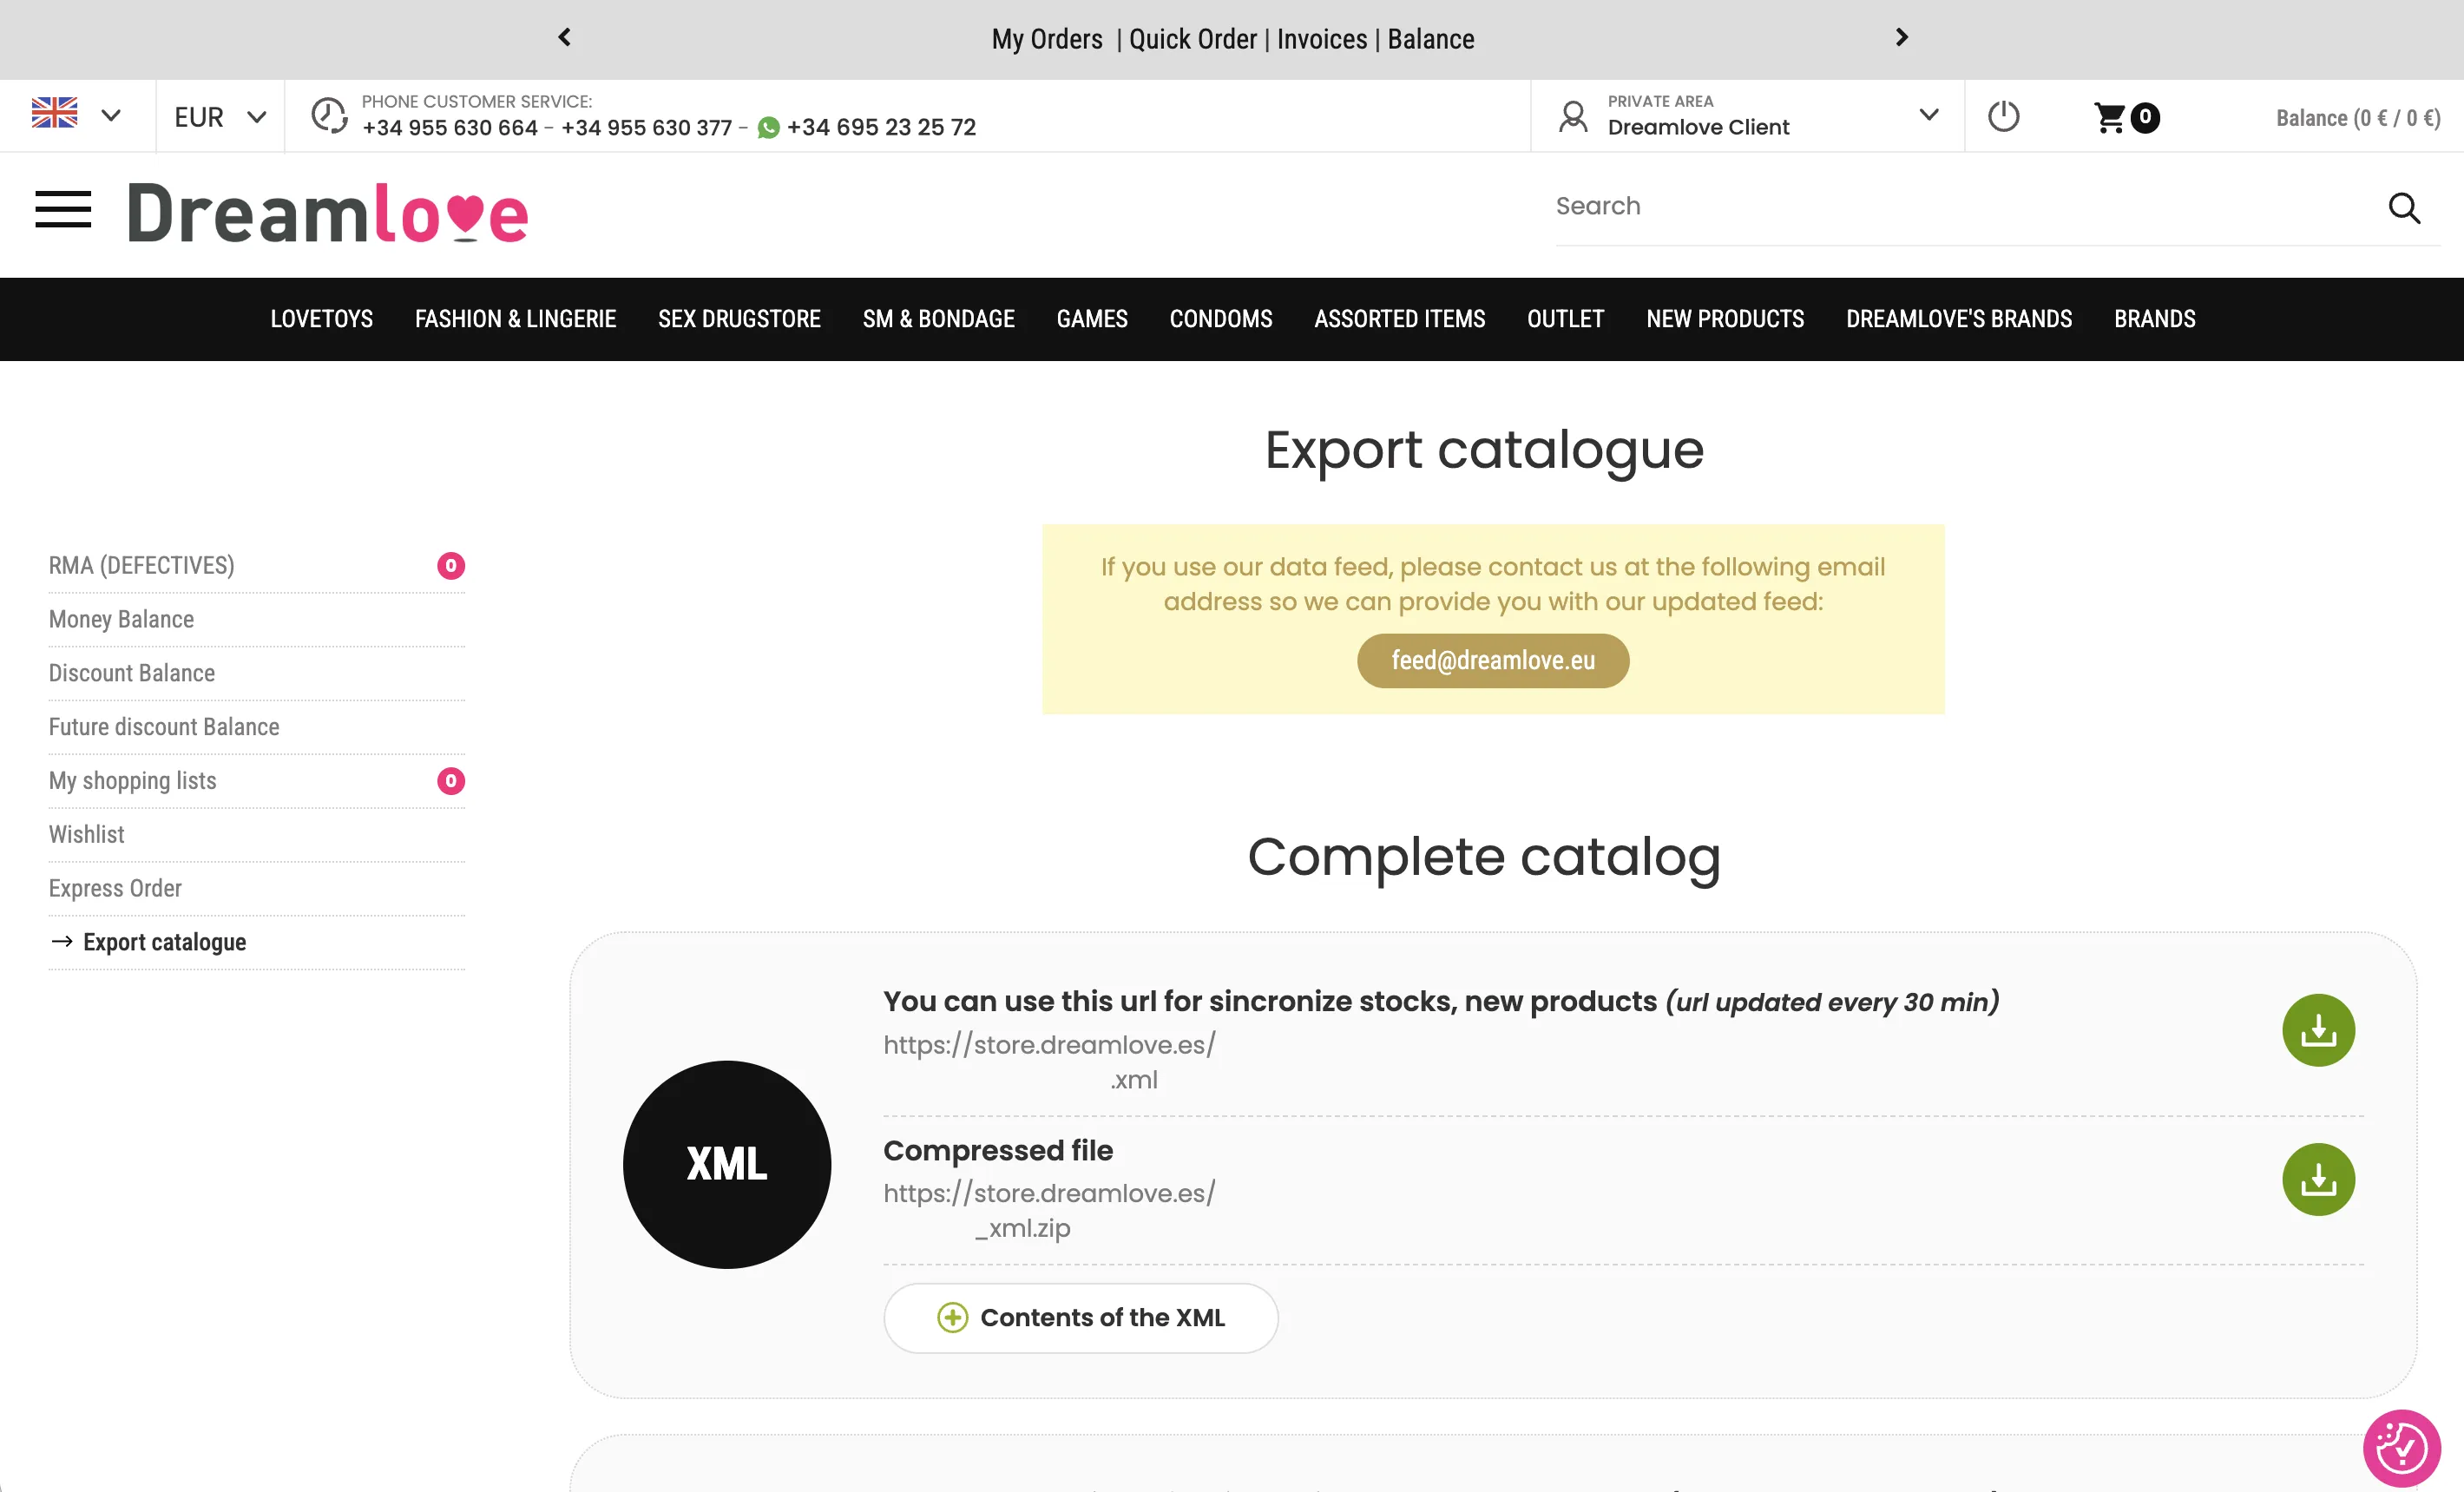
Task: Open Money Balance sidebar item
Action: [x=256, y=620]
